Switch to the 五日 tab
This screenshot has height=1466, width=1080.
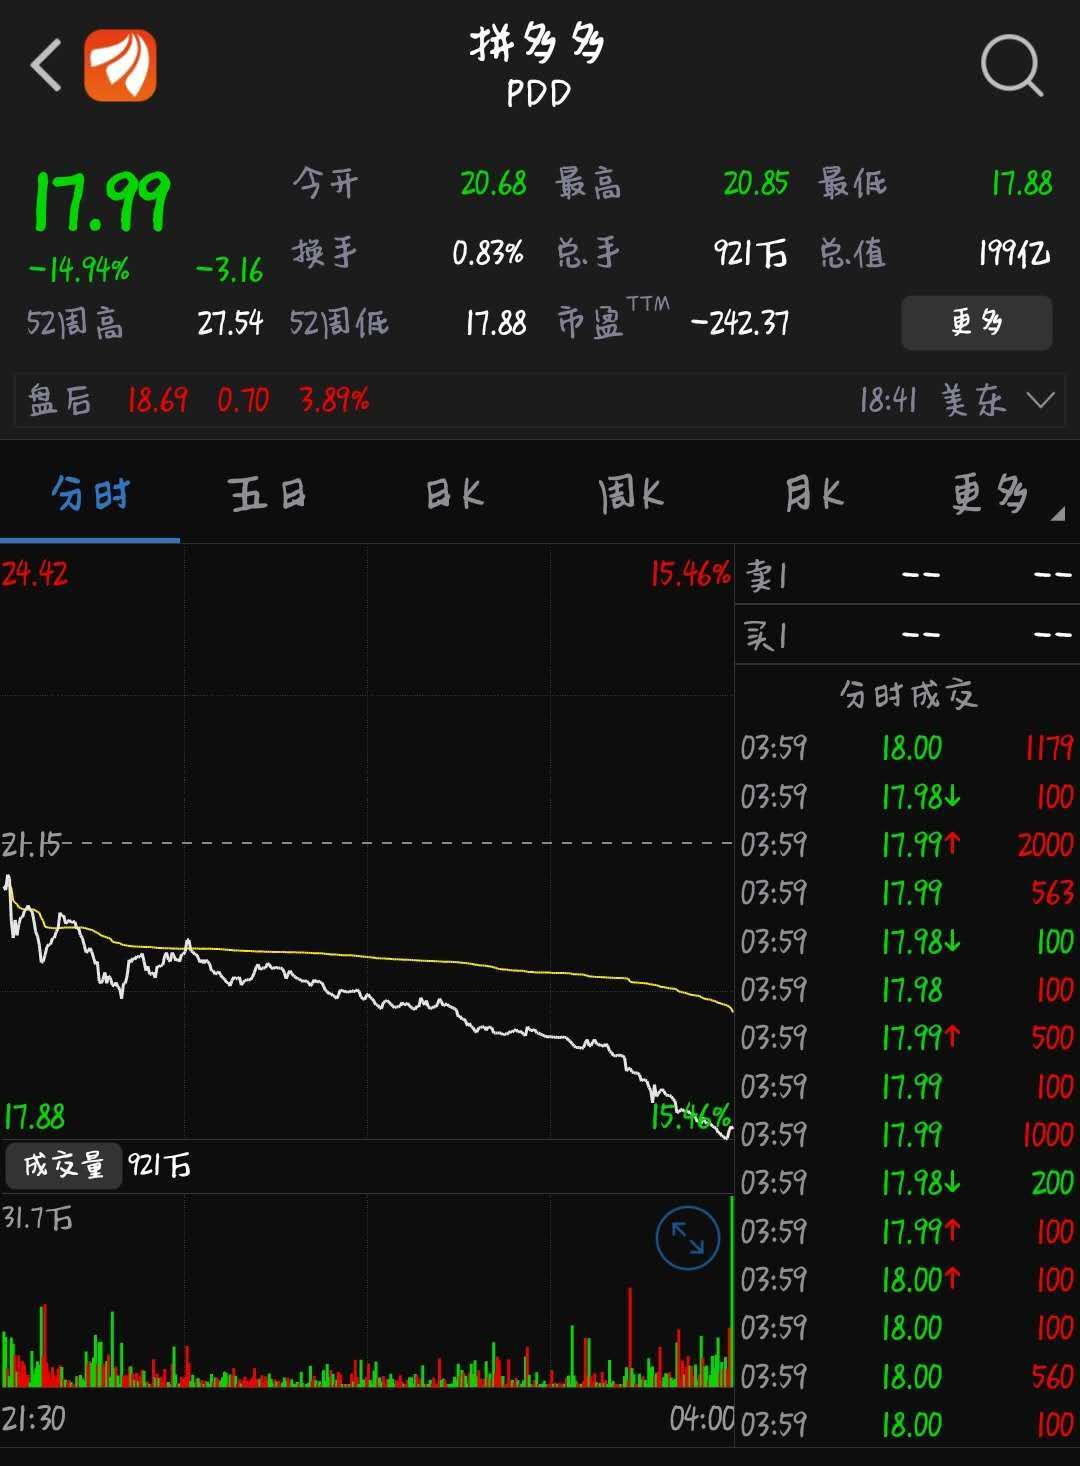(268, 494)
